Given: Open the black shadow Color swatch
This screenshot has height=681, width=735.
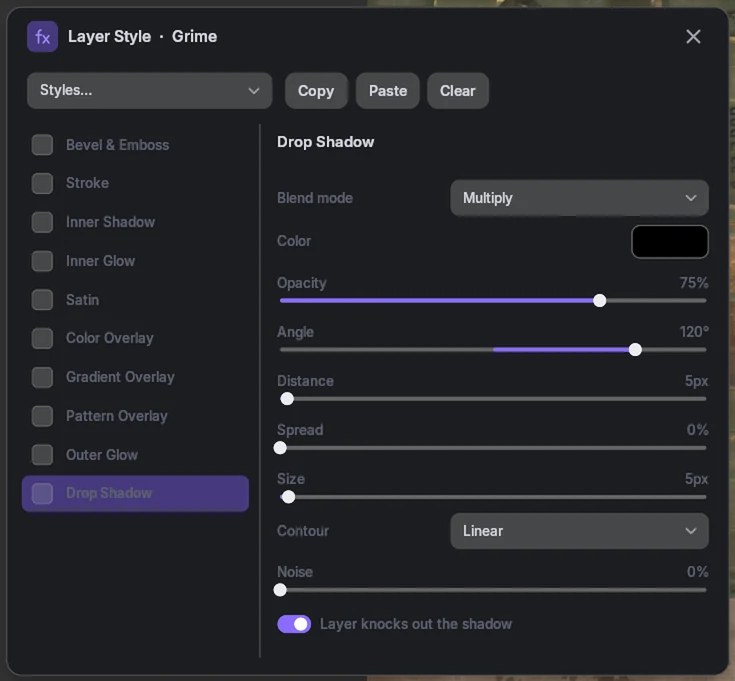Looking at the screenshot, I should tap(670, 241).
